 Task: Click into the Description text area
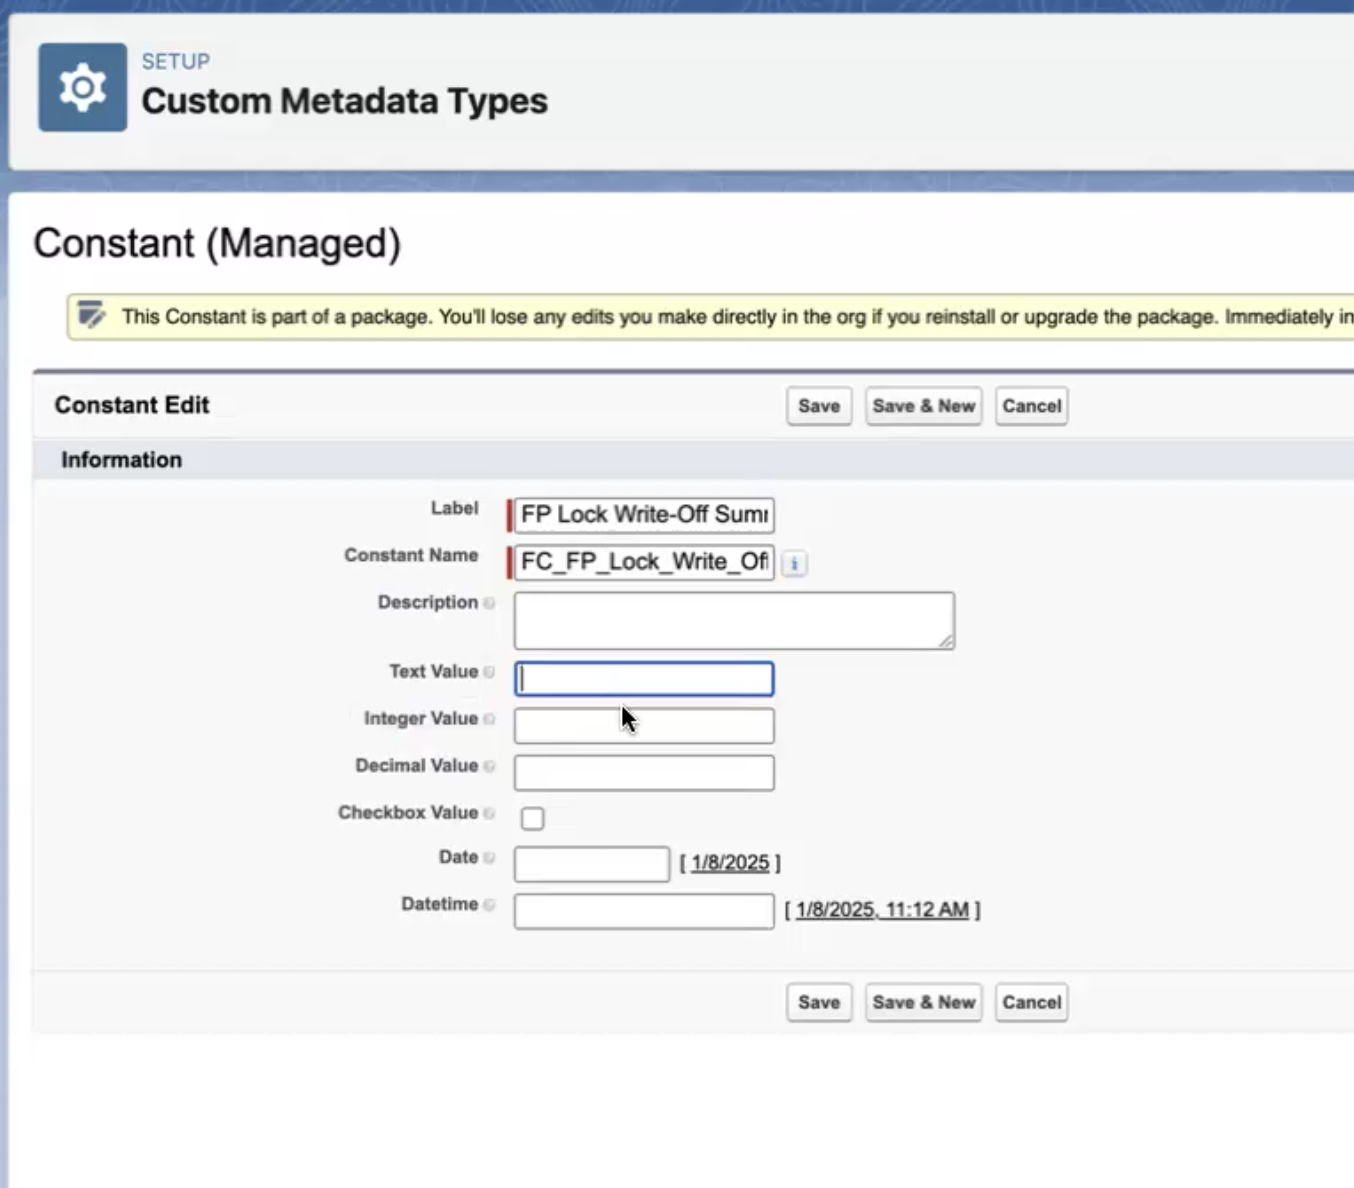click(x=734, y=620)
